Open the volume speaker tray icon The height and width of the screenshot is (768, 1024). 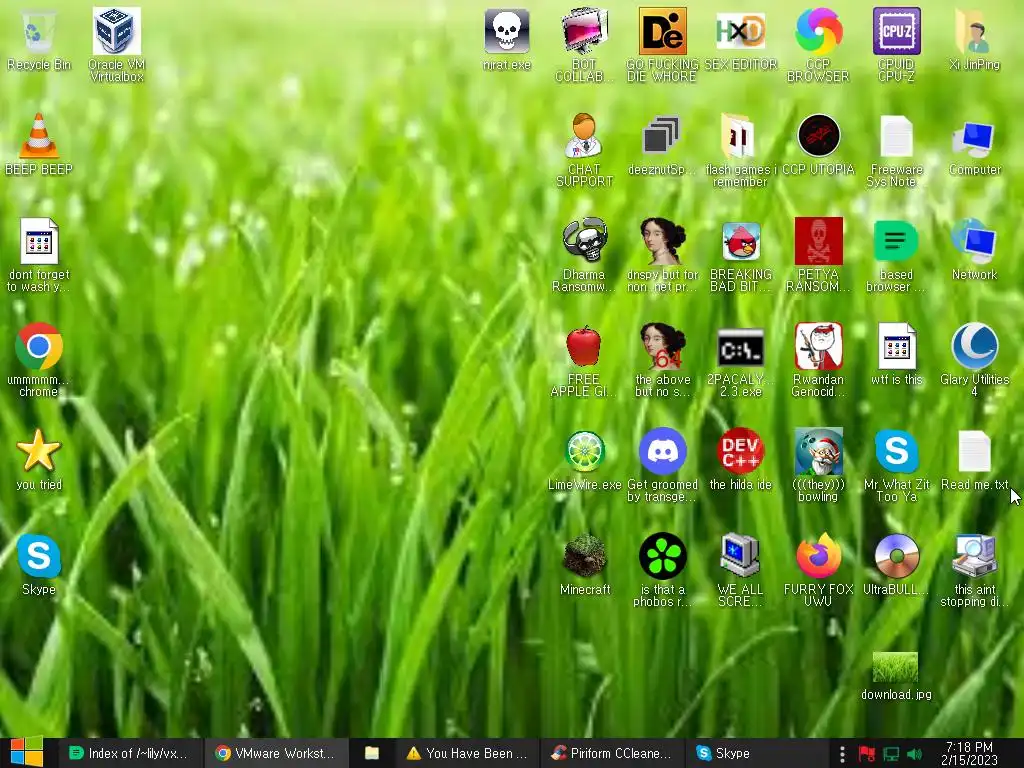914,754
